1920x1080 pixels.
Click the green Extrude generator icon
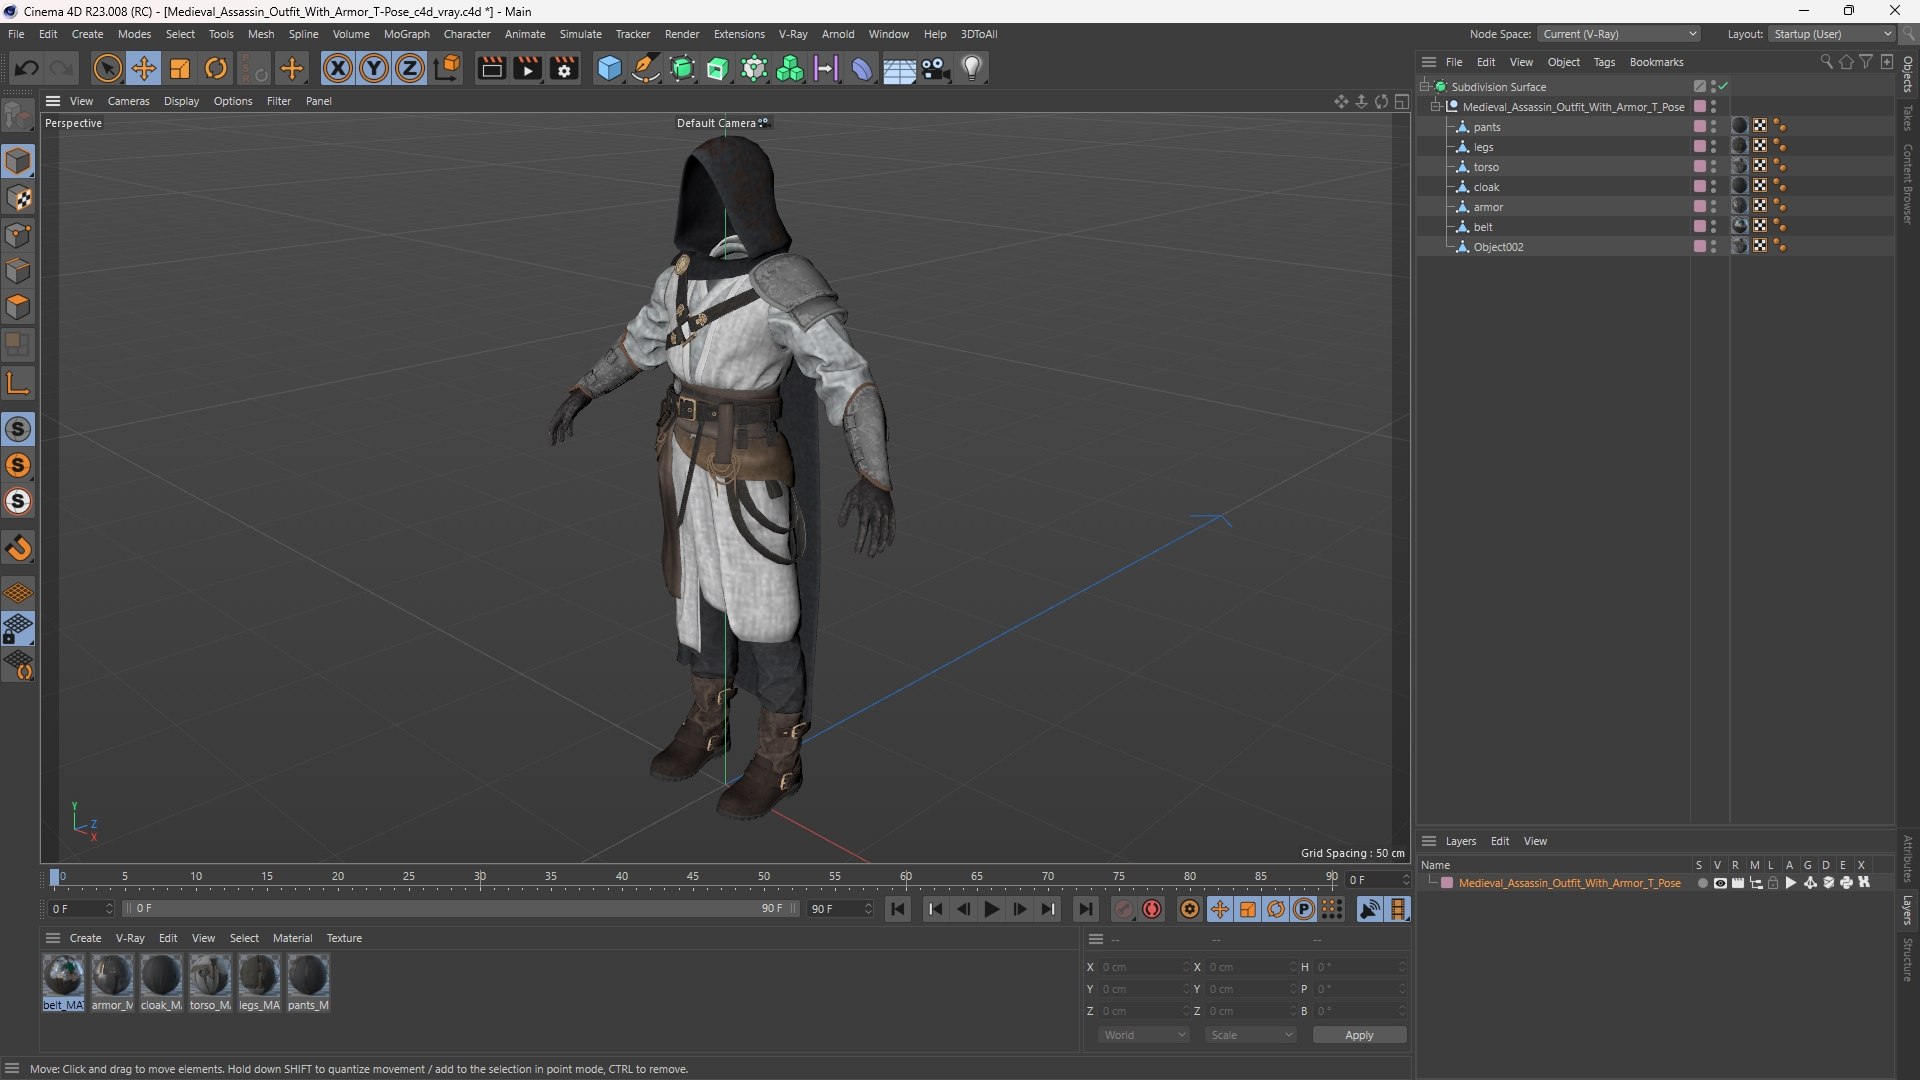coord(718,68)
